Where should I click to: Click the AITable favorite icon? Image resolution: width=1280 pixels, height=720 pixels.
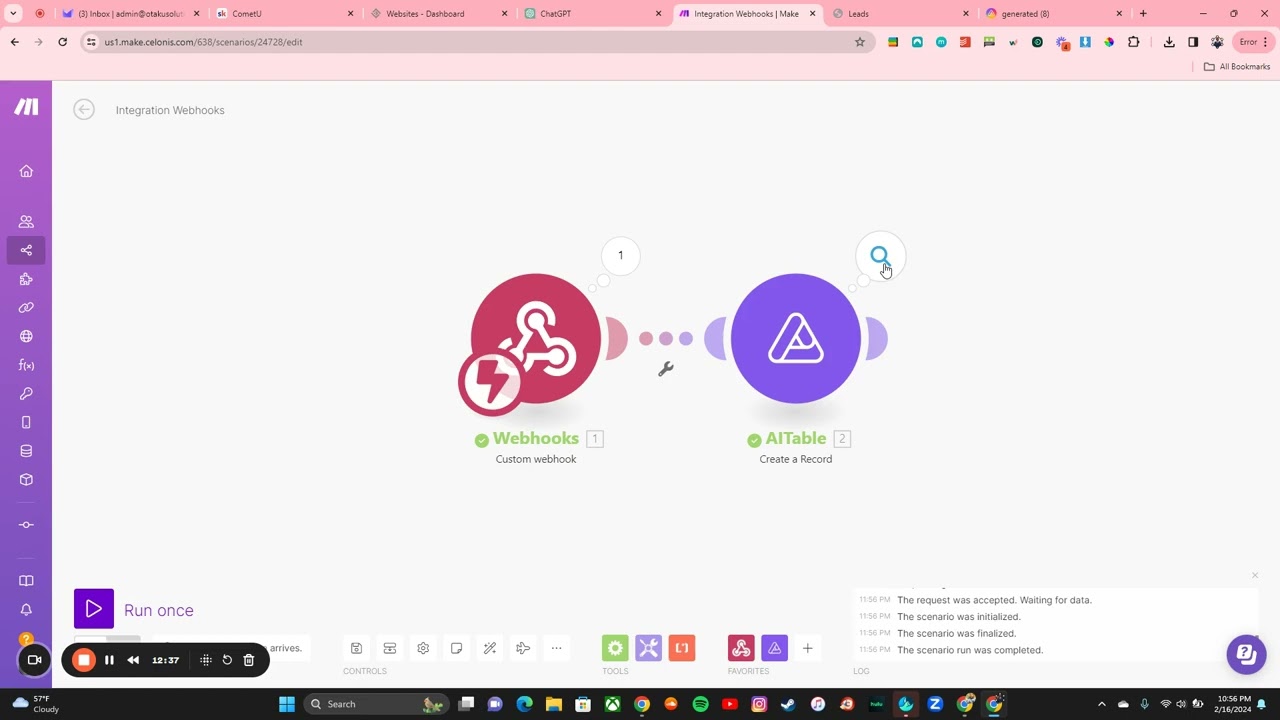(774, 648)
